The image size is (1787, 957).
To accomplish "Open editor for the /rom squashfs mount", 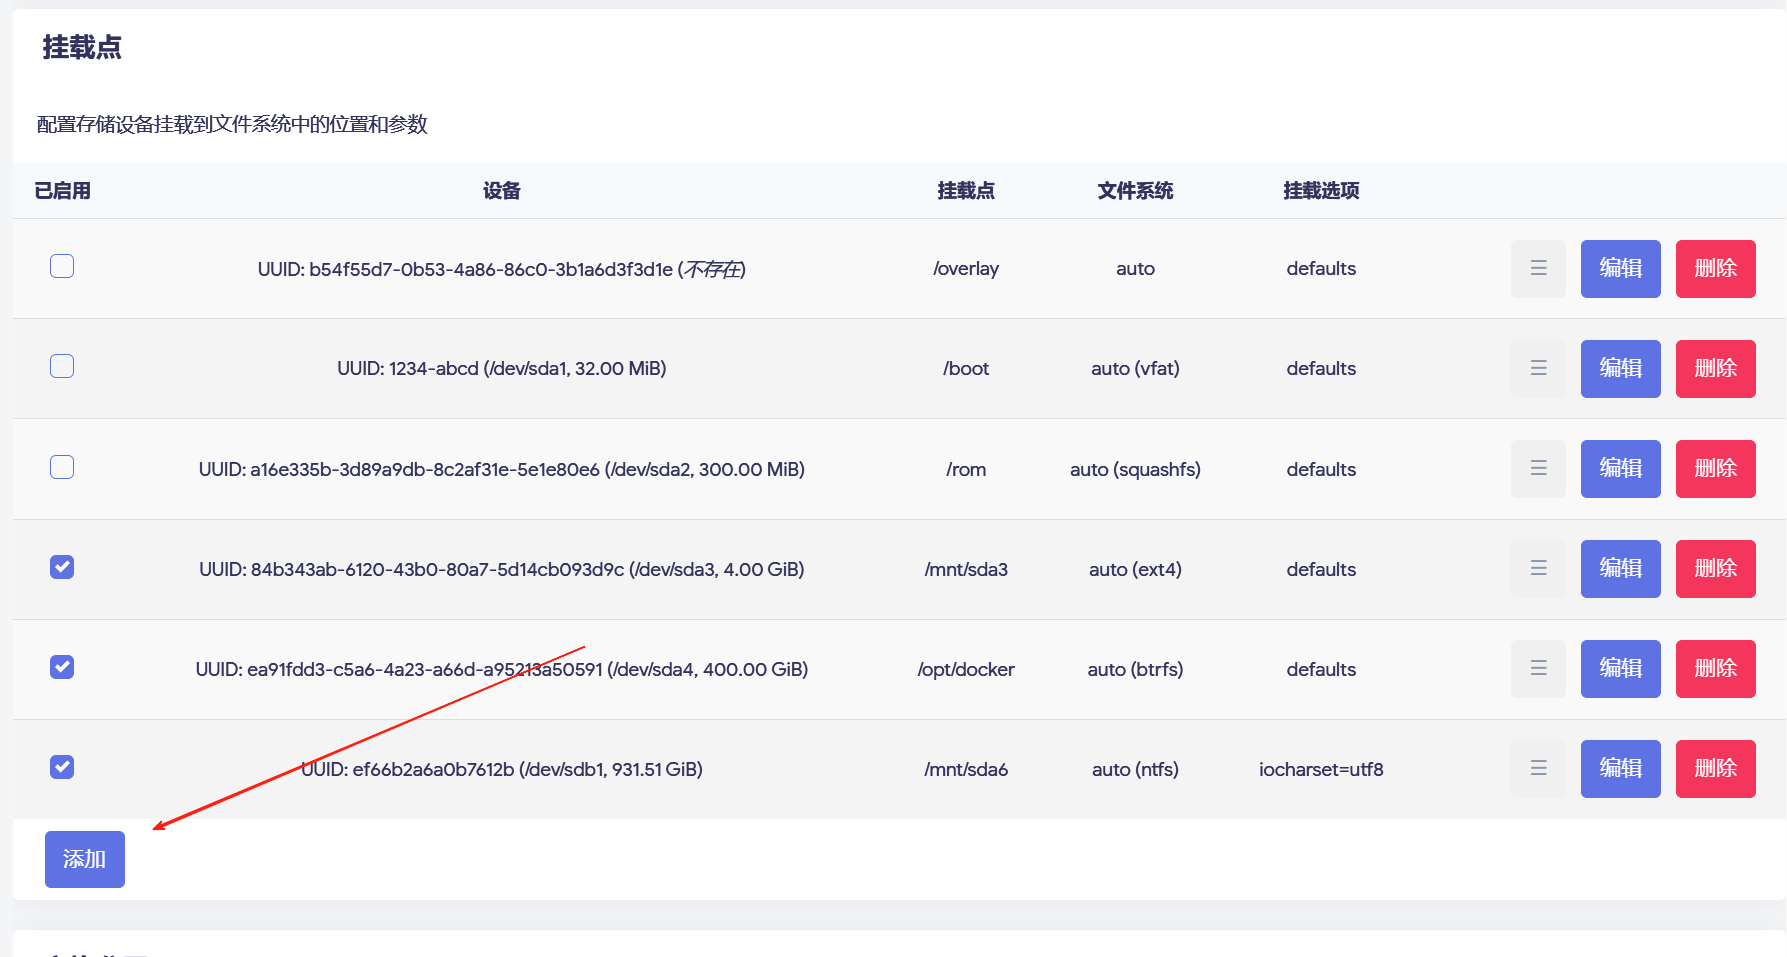I will pos(1620,469).
